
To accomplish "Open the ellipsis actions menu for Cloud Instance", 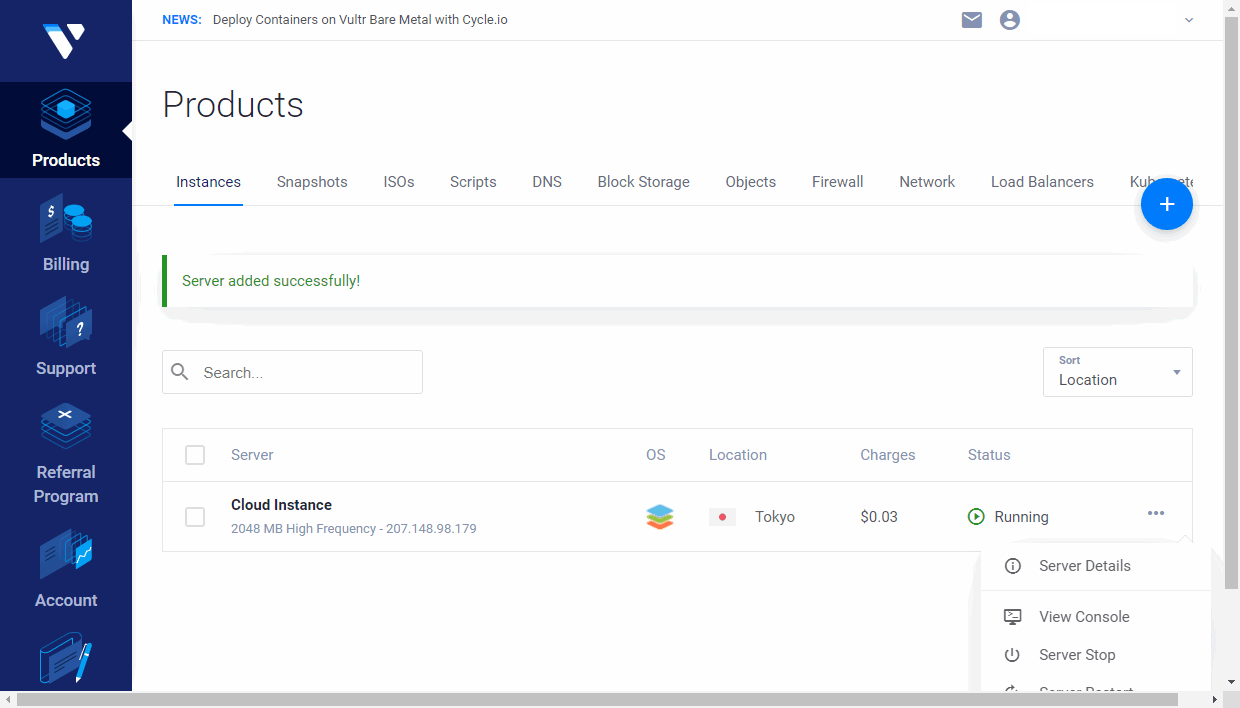I will (1156, 513).
